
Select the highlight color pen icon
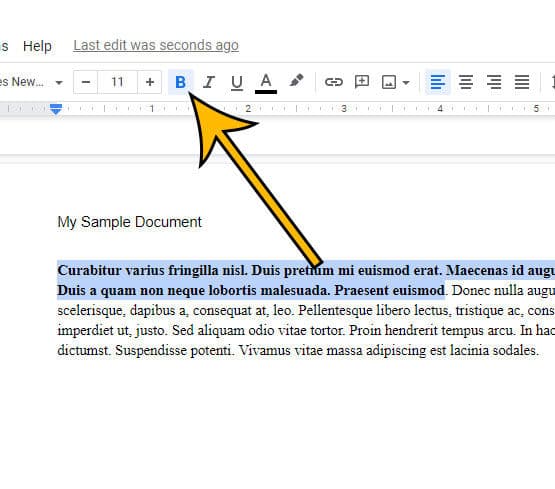tap(296, 81)
